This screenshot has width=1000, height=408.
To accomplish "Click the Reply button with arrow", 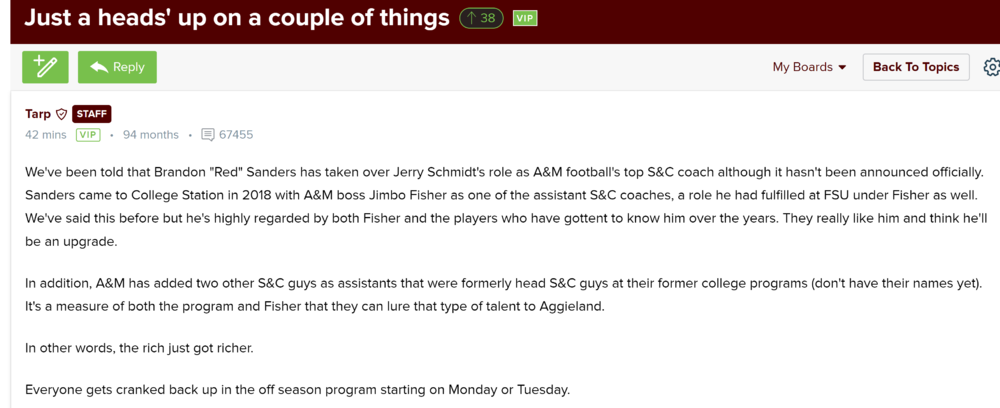I will pos(117,67).
